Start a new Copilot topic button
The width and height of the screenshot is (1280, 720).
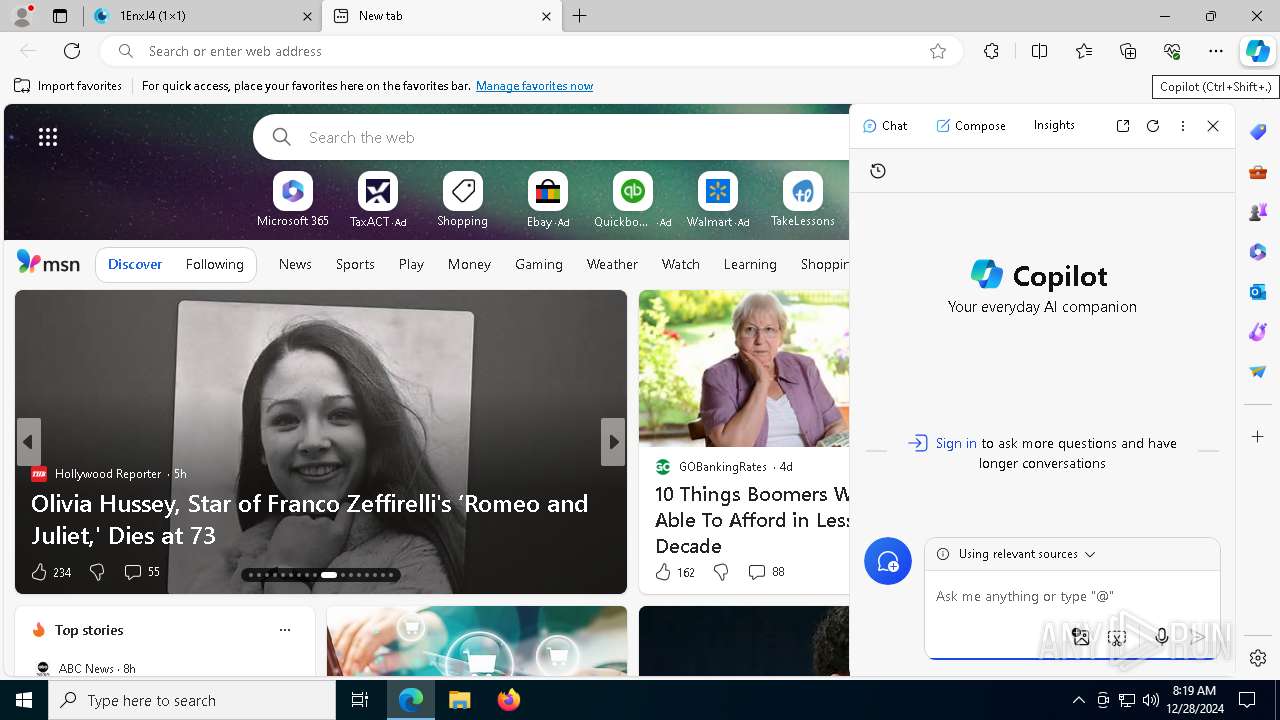888,561
